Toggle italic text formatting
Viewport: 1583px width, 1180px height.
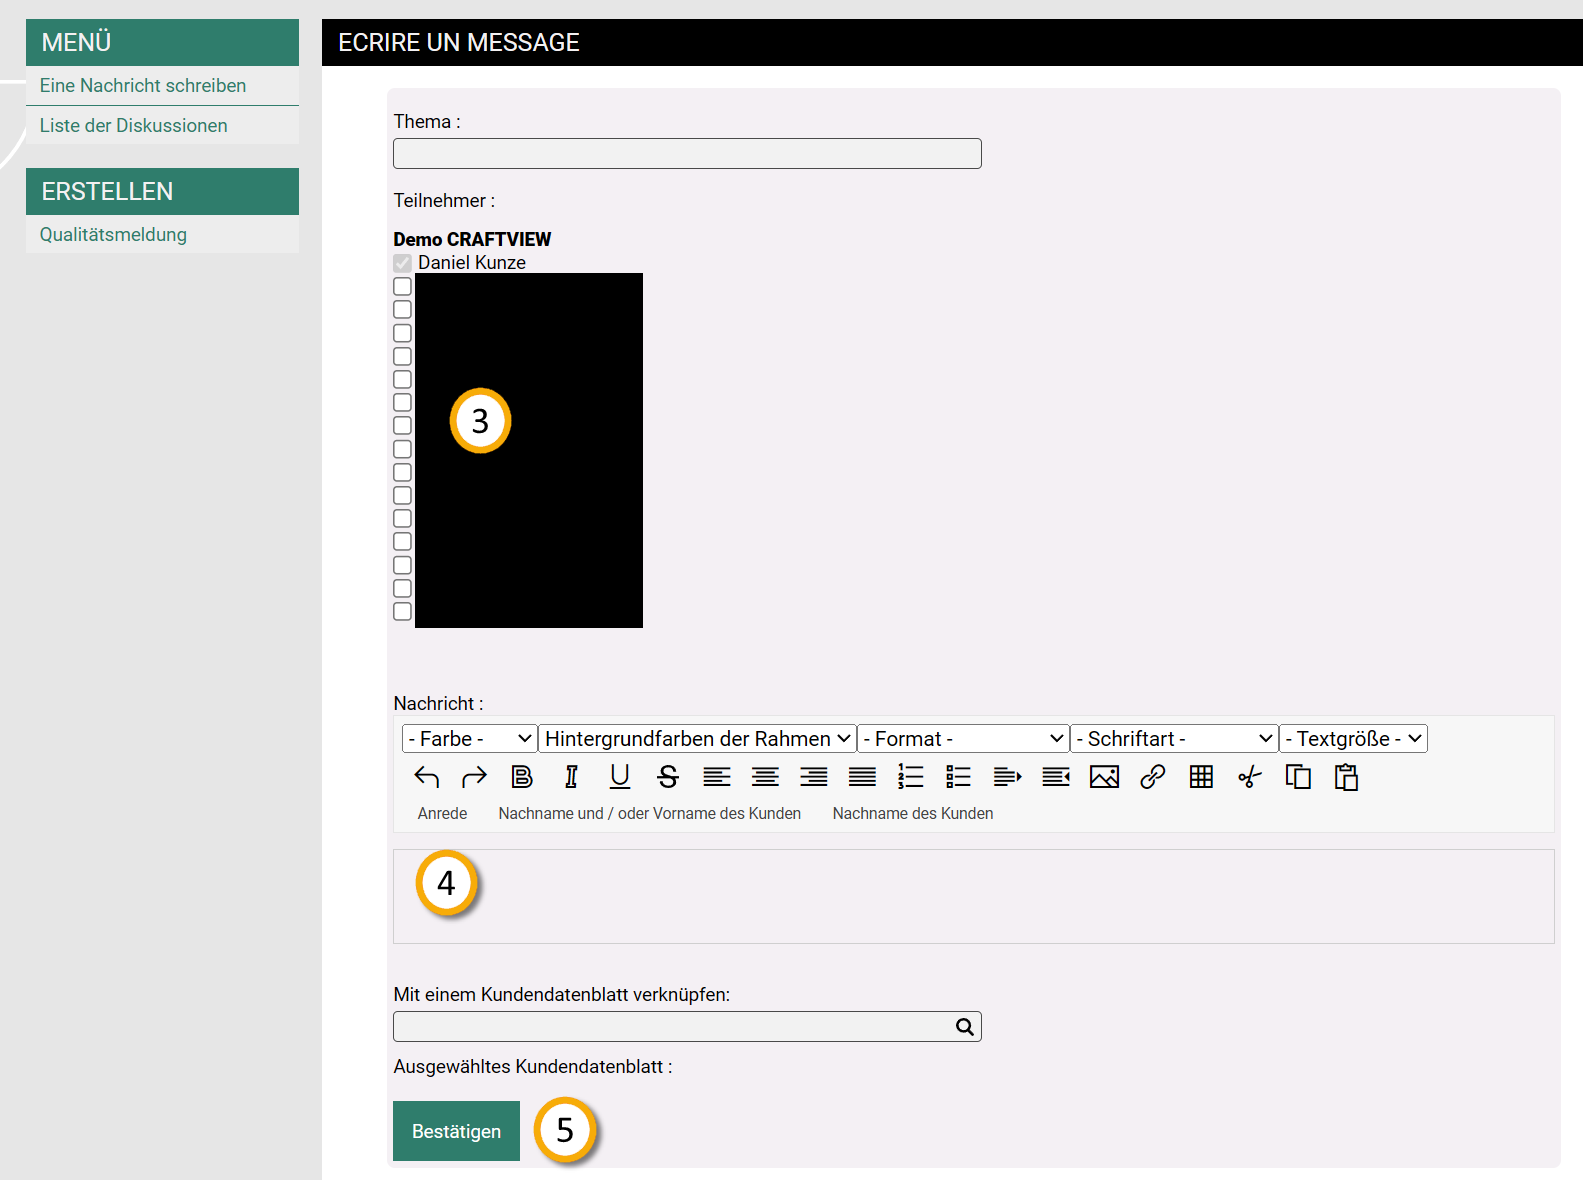[x=571, y=777]
